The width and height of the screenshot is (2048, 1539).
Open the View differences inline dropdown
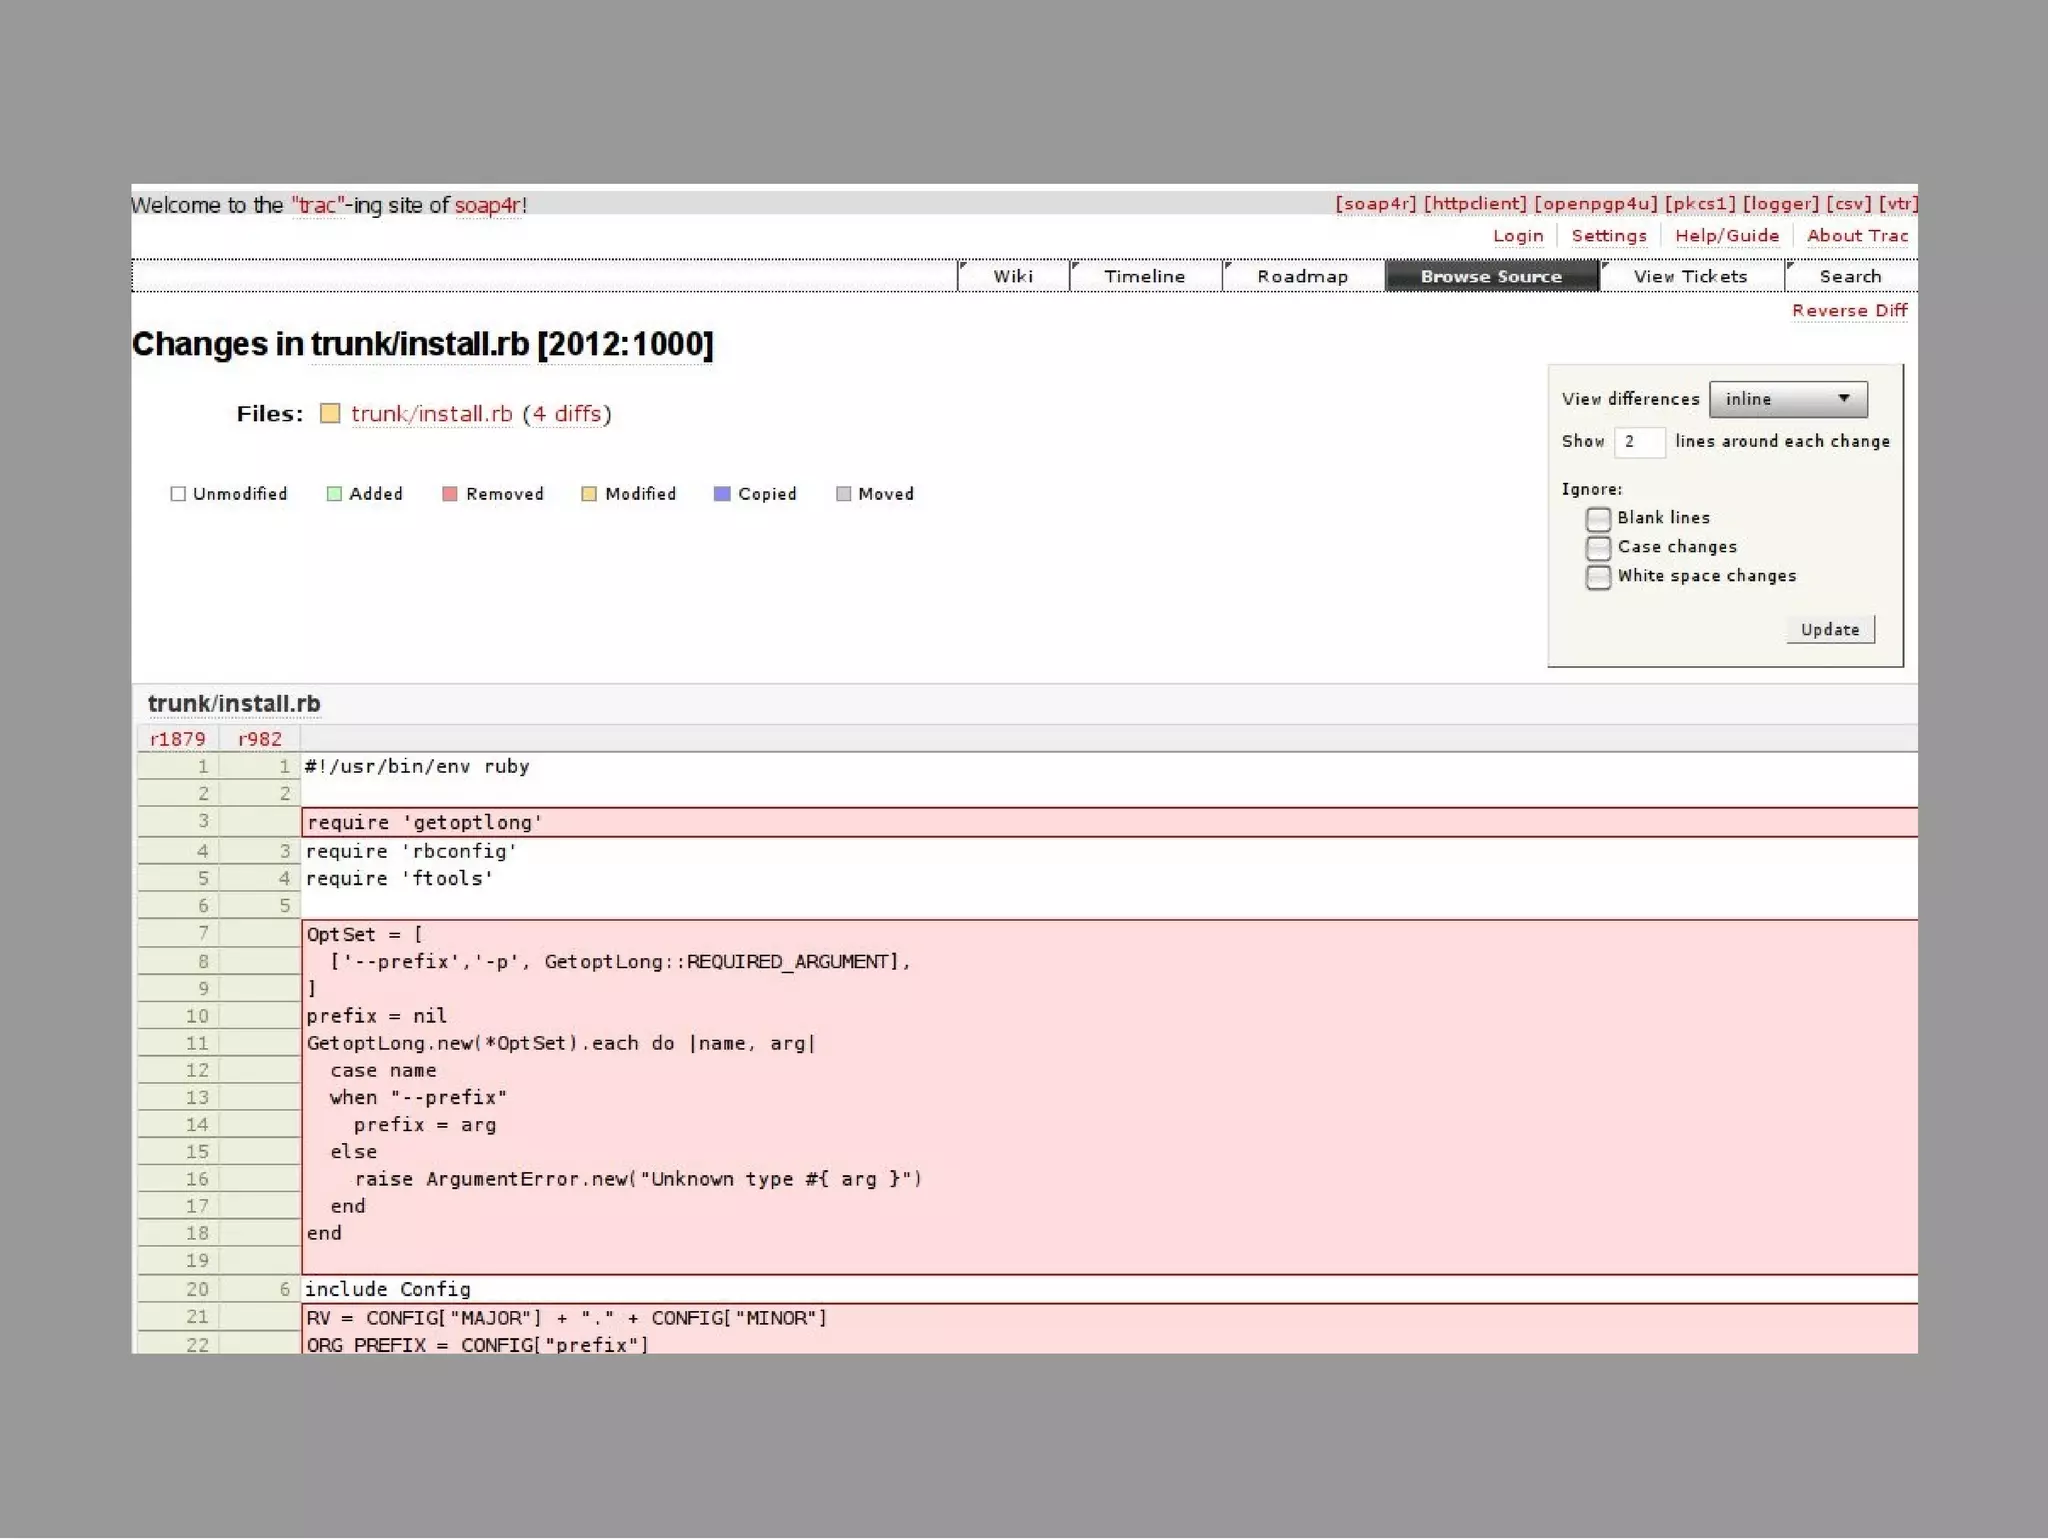click(x=1788, y=399)
